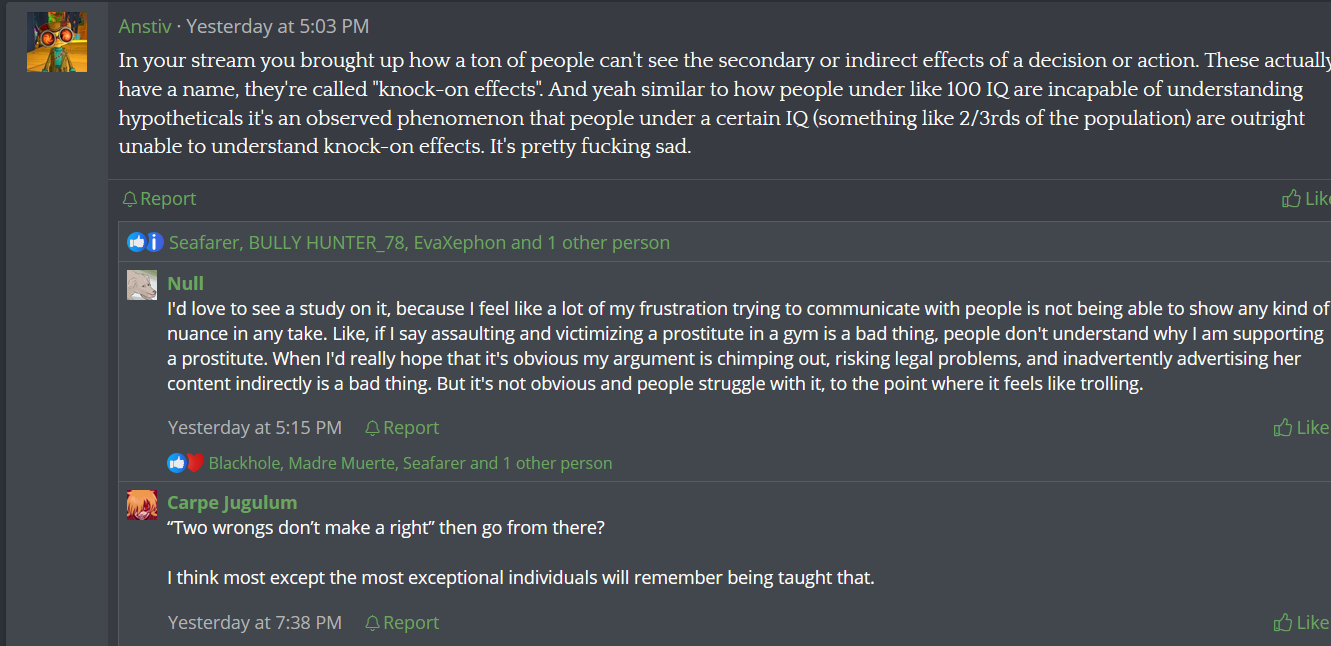Report Null's comment
Viewport: 1331px width, 646px height.
point(401,428)
